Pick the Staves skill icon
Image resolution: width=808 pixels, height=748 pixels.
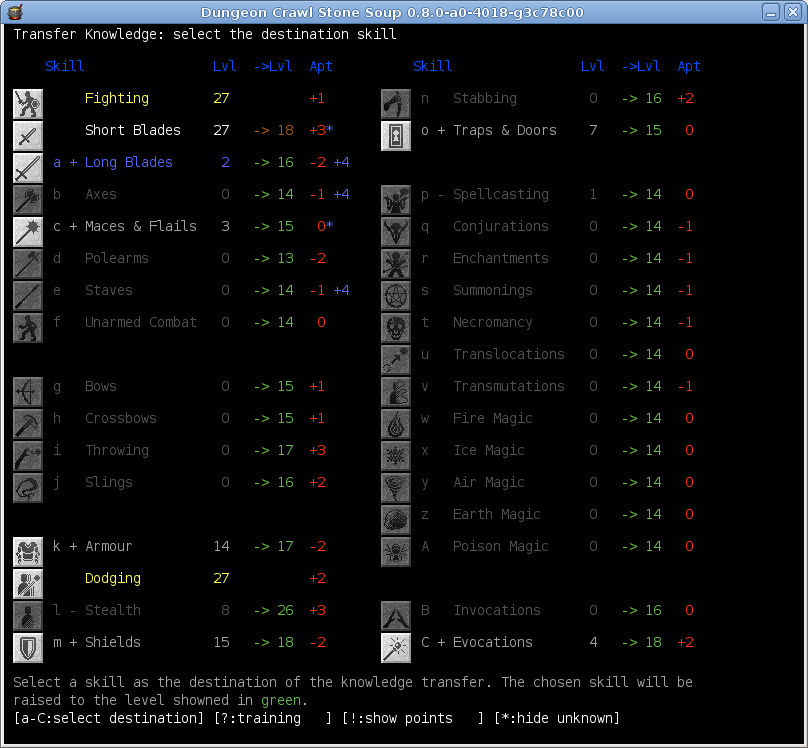point(28,295)
